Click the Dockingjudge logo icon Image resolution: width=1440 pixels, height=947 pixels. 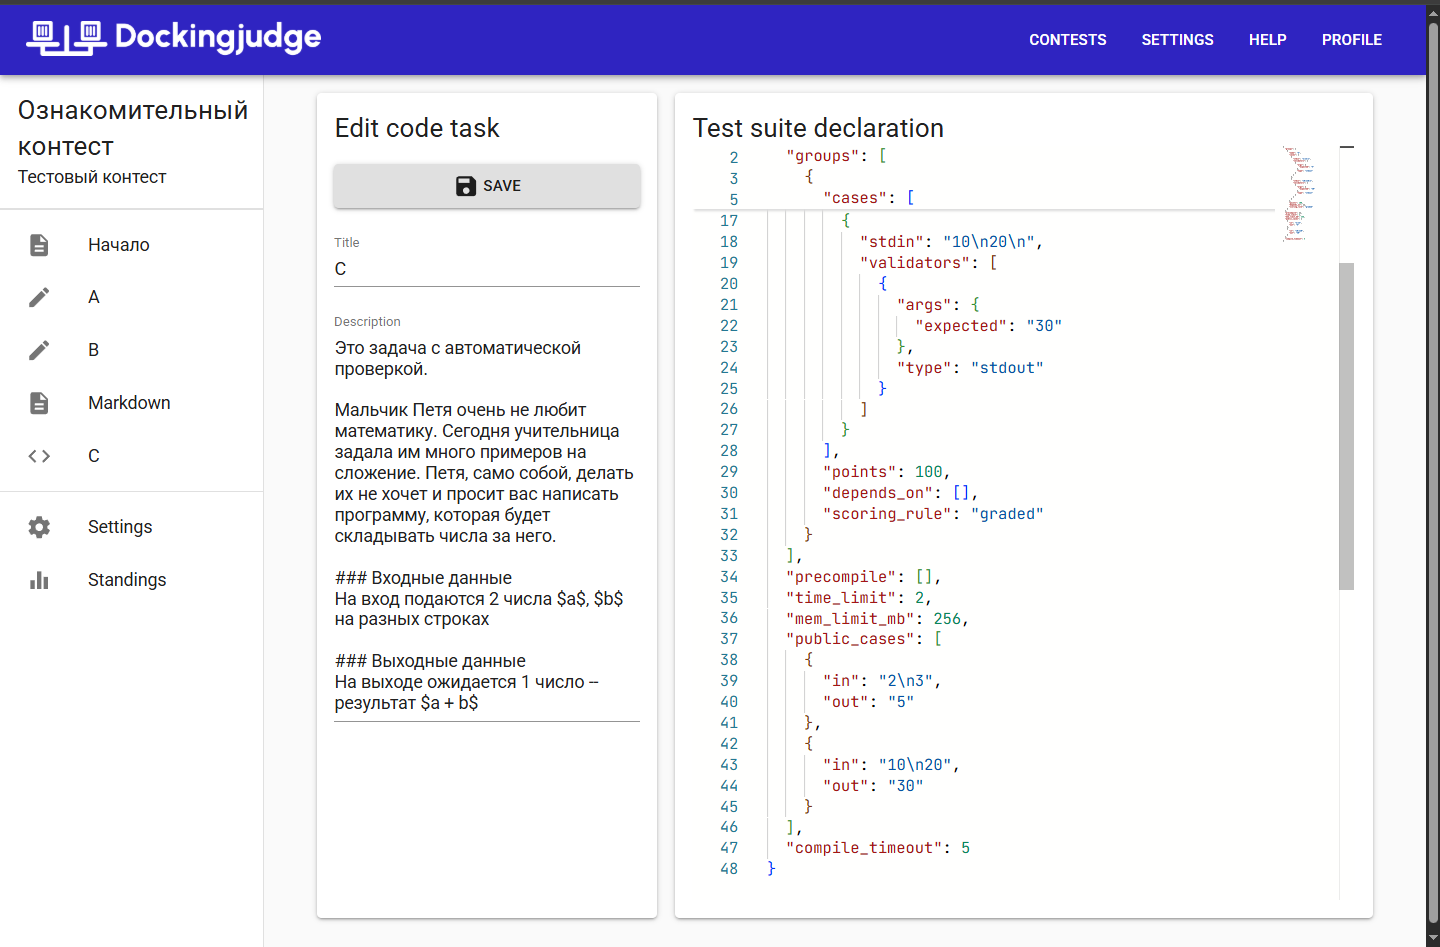pos(65,38)
